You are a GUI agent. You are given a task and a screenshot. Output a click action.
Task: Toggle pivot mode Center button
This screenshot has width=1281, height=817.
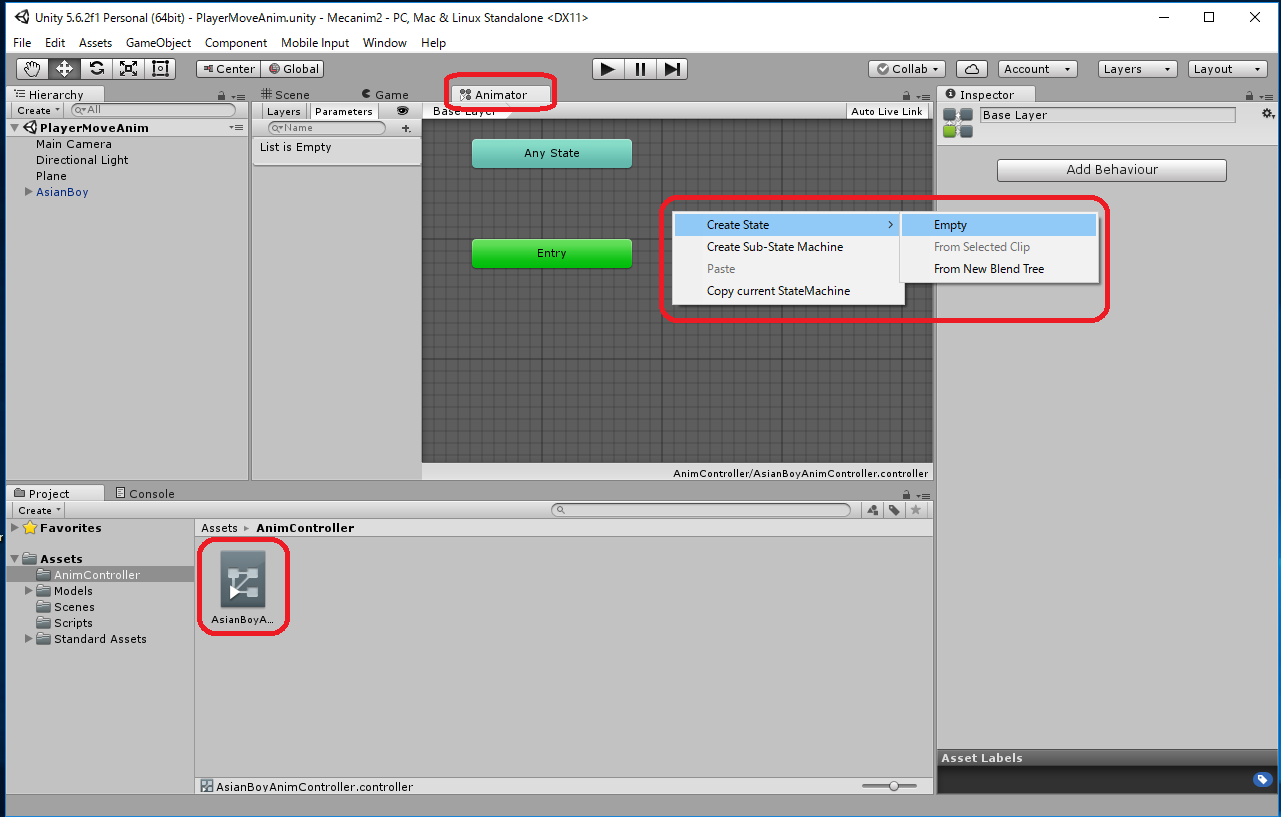(x=228, y=69)
